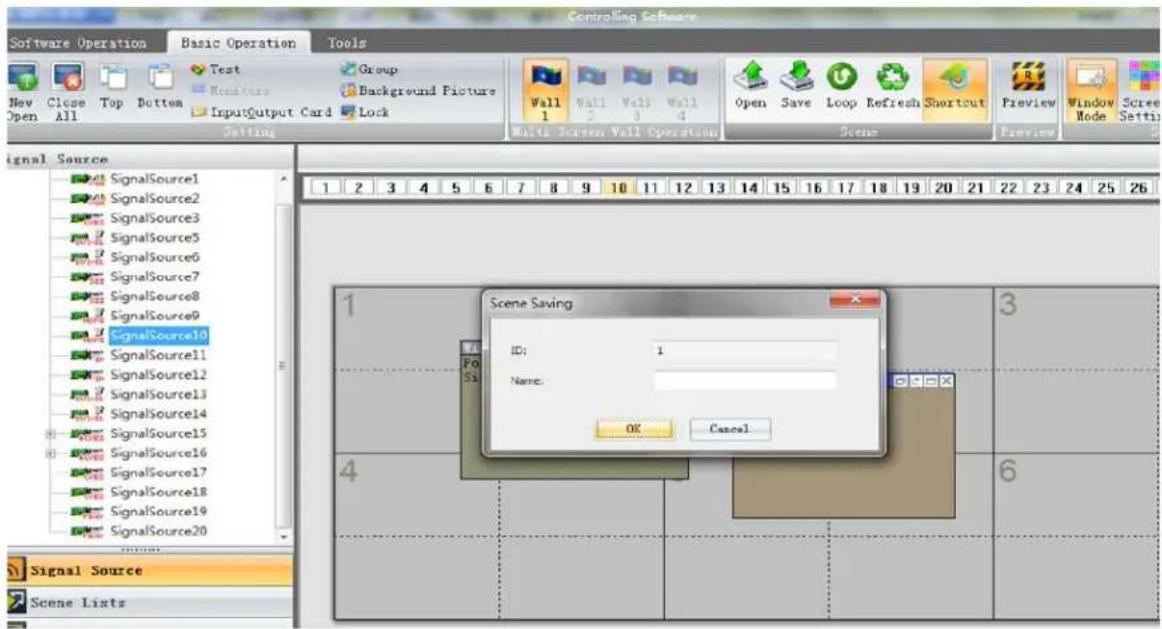Switch to the Basic Operation tab
The image size is (1162, 629).
coord(238,43)
